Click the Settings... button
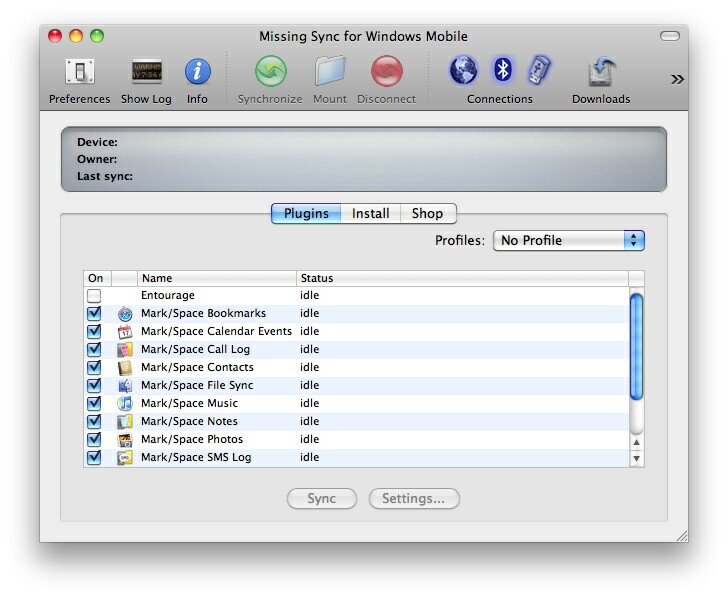Screen dimensions: 728x597 (x=414, y=499)
